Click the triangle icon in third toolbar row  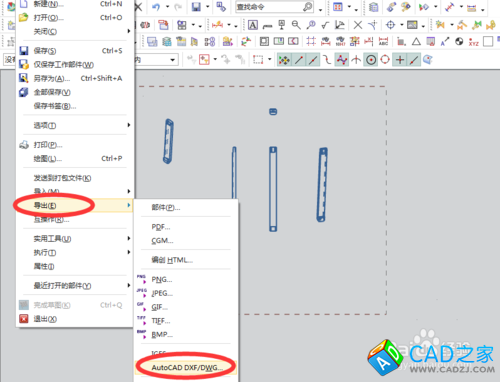click(416, 42)
